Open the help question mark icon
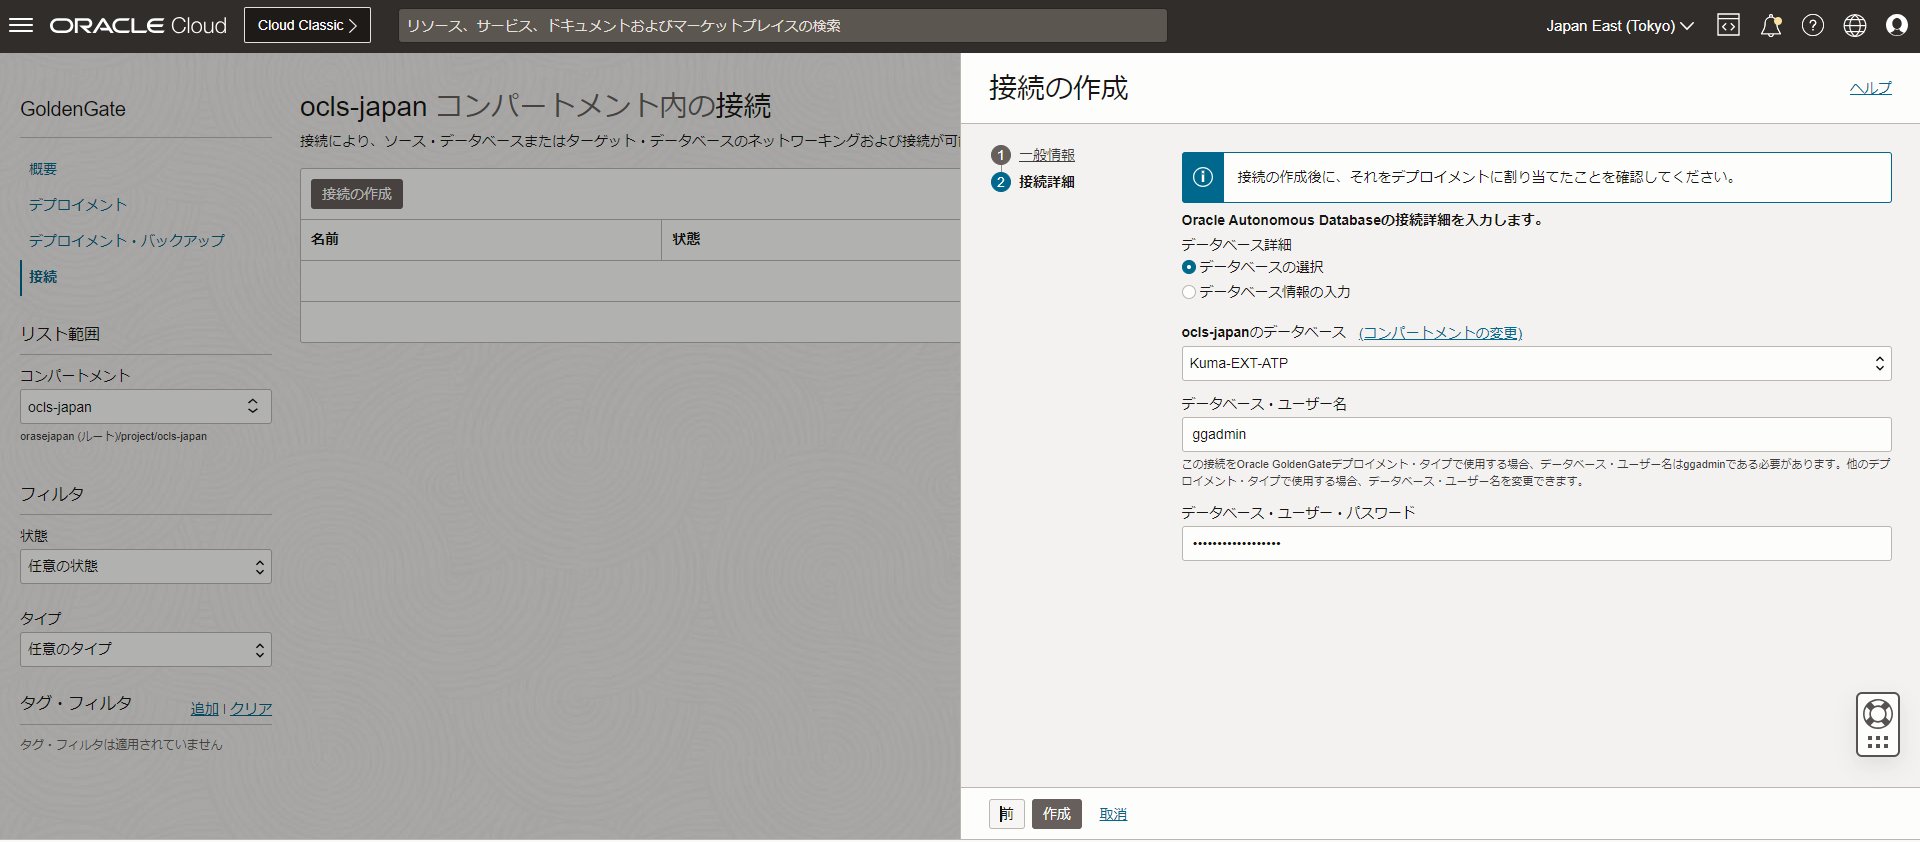The image size is (1920, 842). (x=1813, y=26)
